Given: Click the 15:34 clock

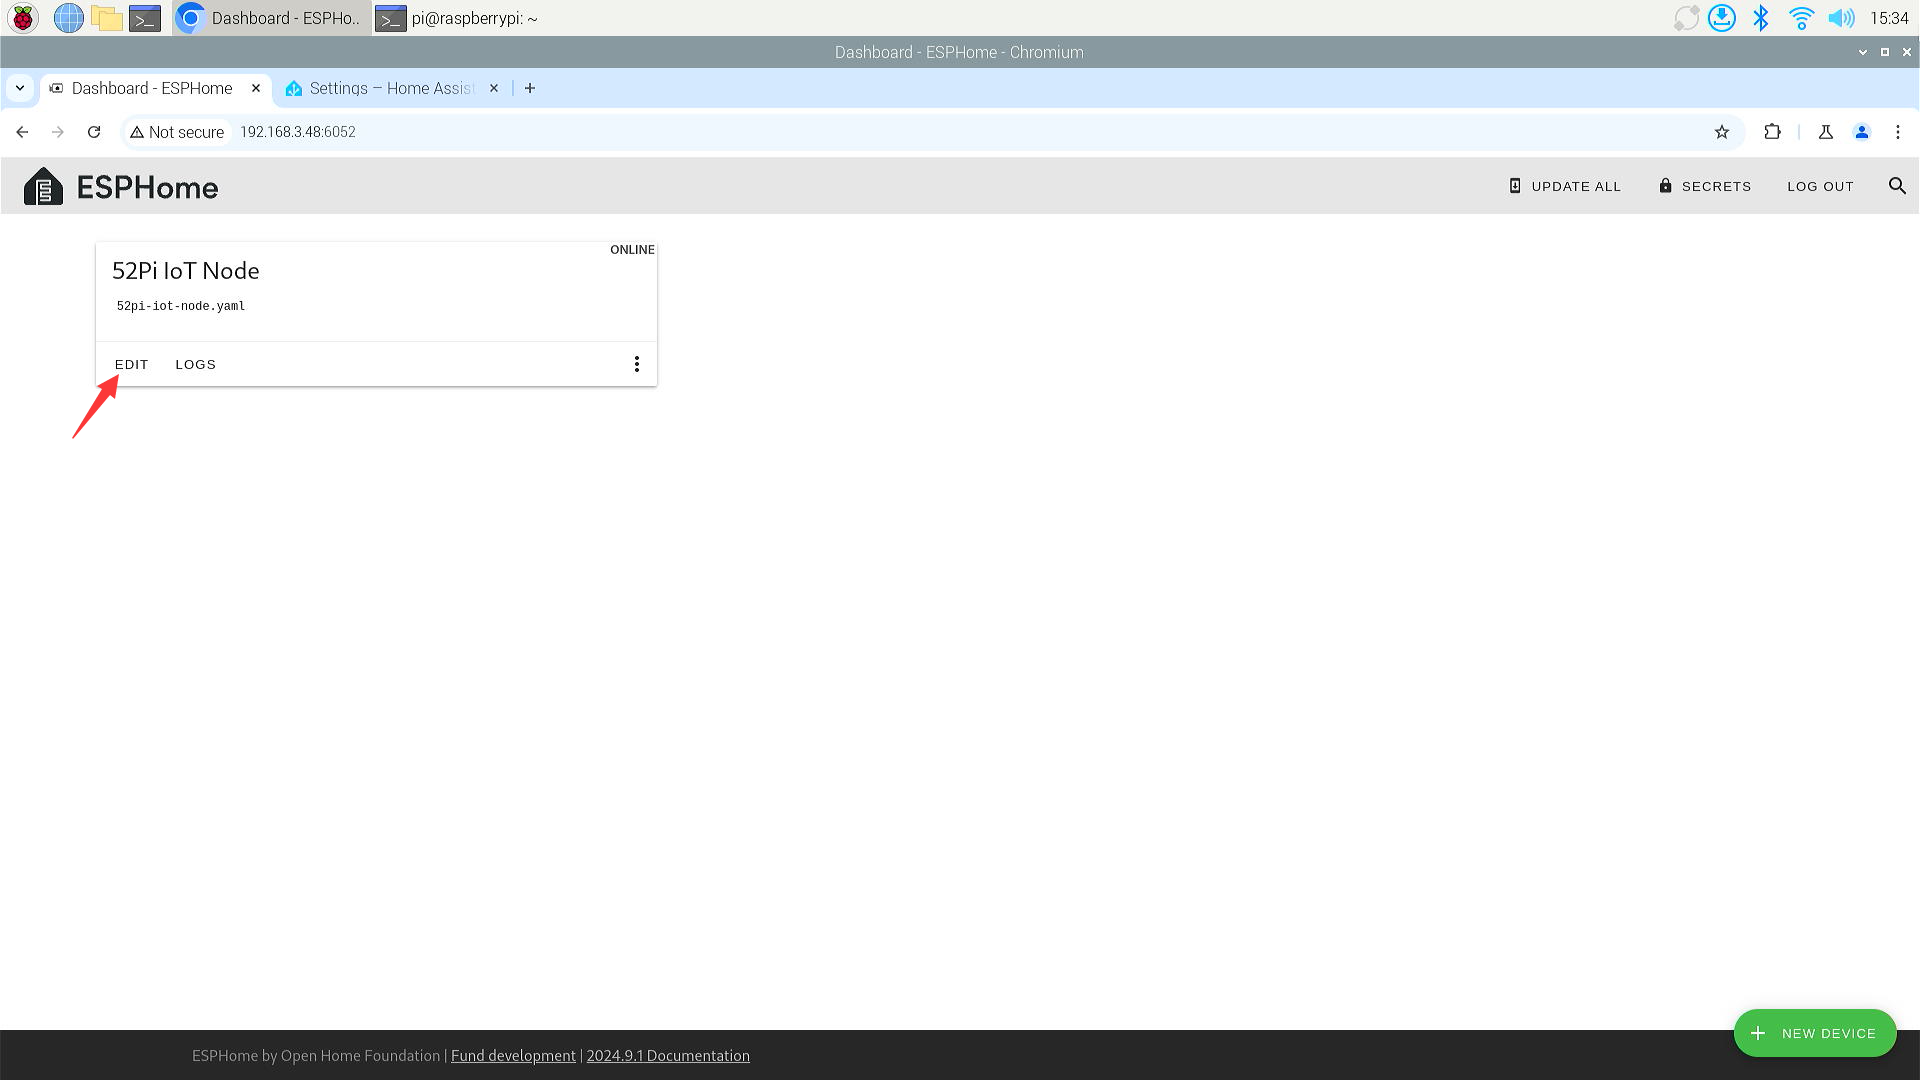Looking at the screenshot, I should tap(1889, 18).
